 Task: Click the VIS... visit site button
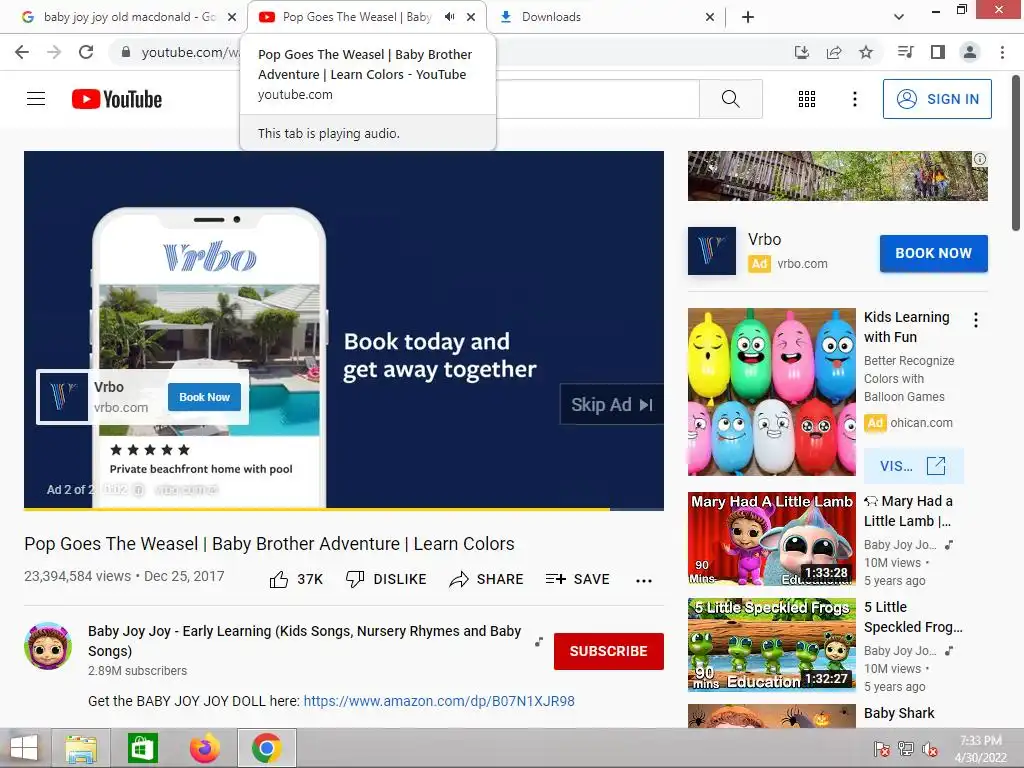pos(914,466)
